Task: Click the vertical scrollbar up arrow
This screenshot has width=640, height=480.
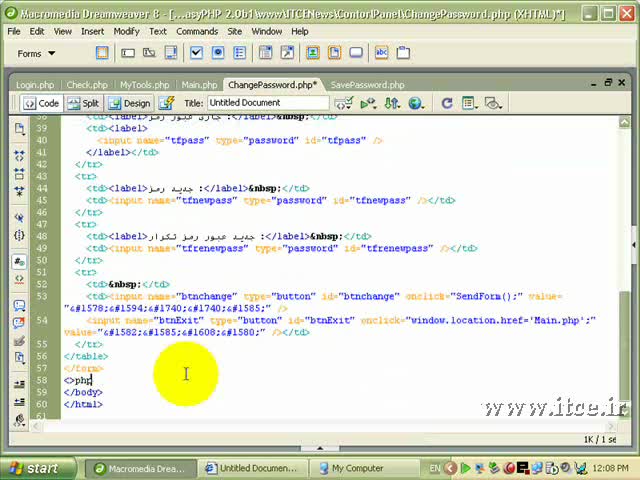Action: tap(624, 122)
